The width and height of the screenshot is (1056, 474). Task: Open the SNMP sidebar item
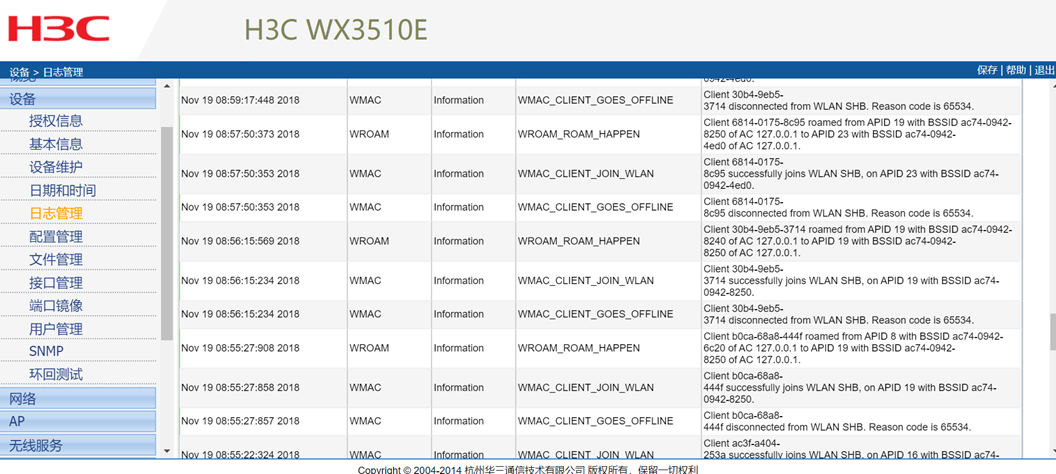(x=46, y=351)
